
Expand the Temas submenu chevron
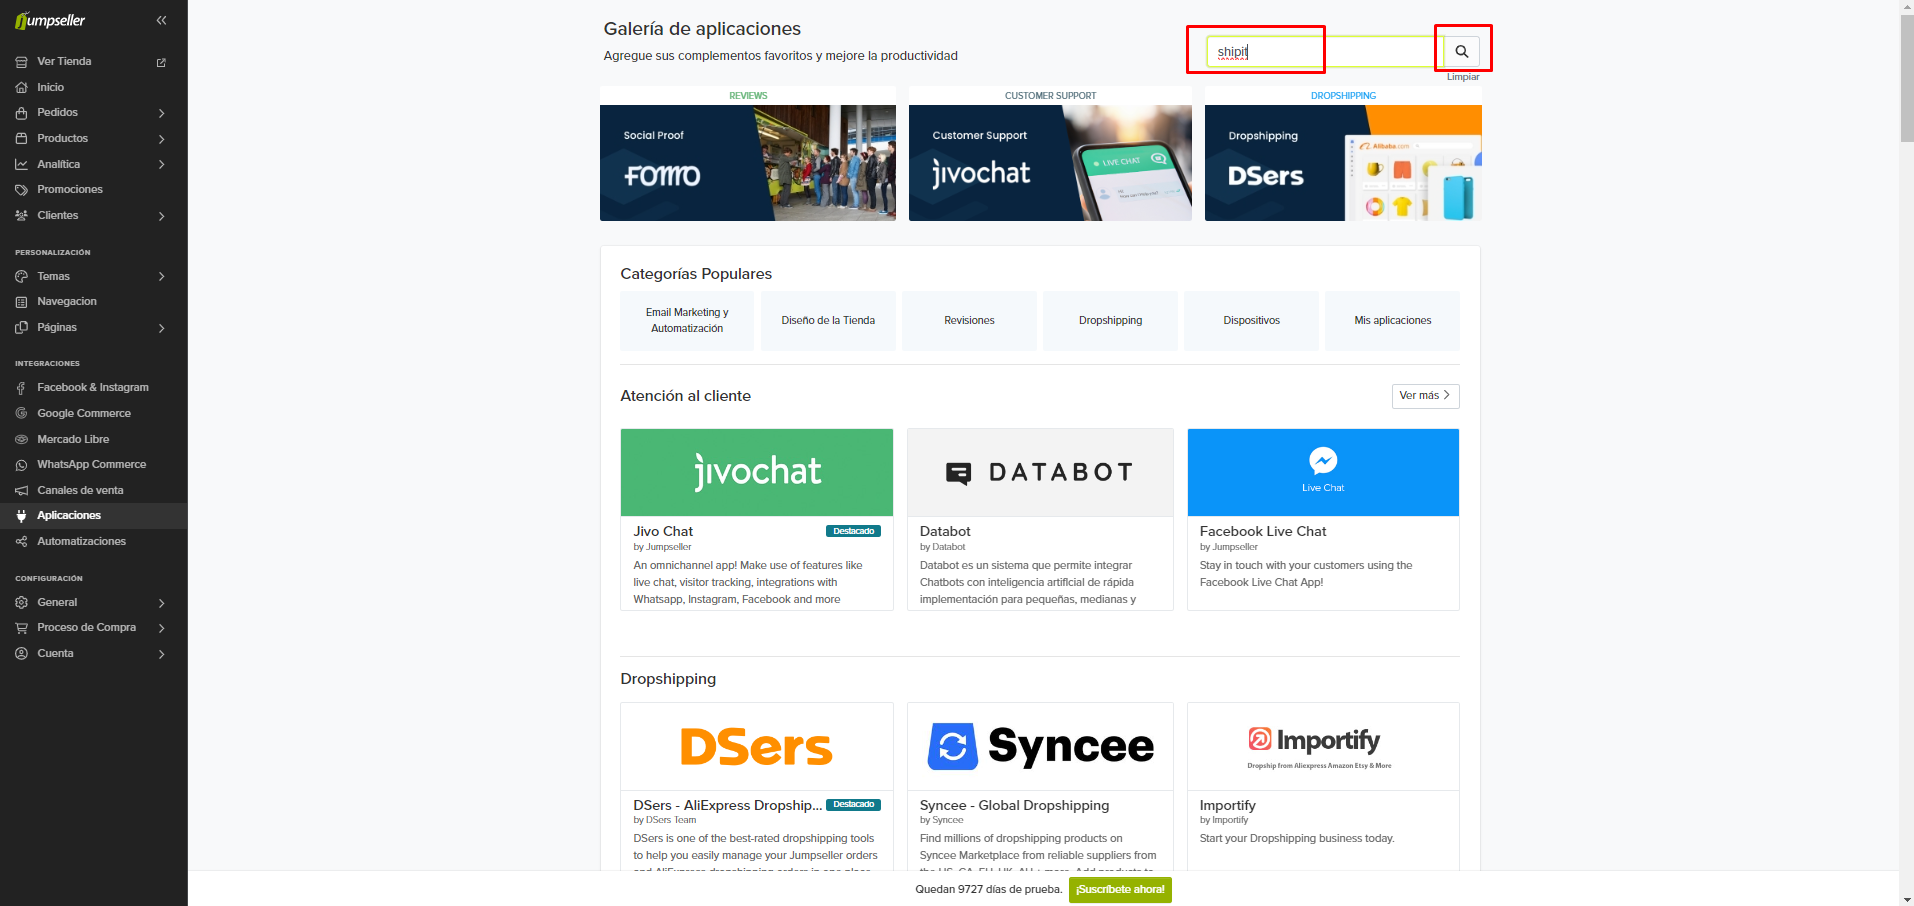point(161,276)
